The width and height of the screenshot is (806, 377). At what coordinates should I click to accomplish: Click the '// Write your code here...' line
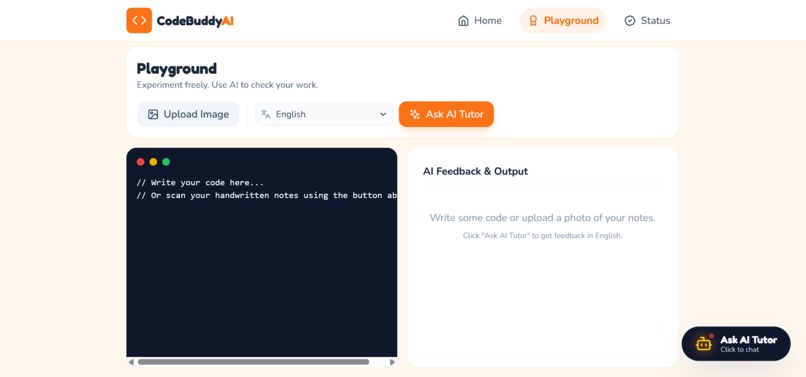pos(200,183)
